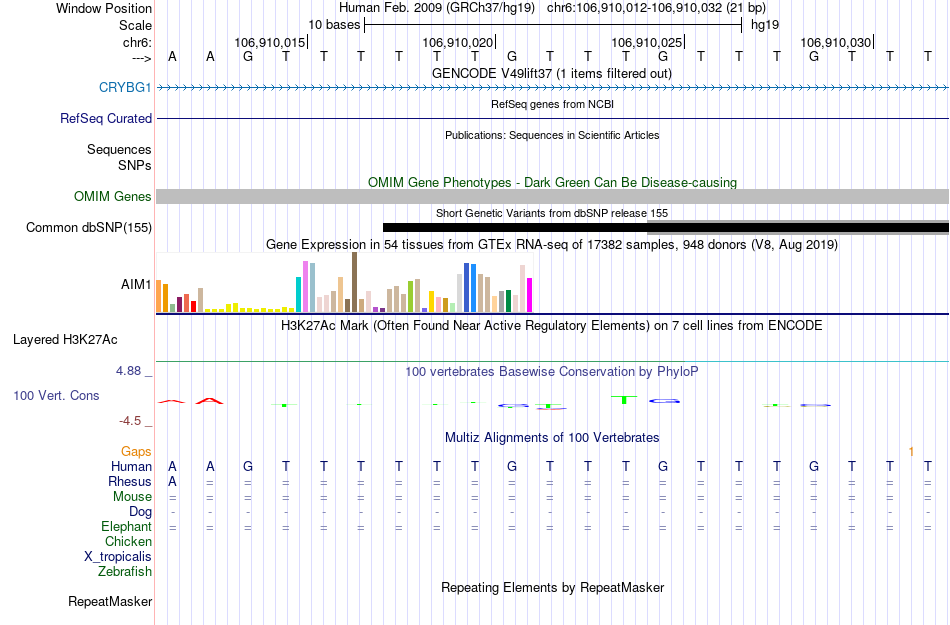Click OMIM Gene Phenotypes track title
Viewport: 950px width, 625px height.
coord(552,182)
